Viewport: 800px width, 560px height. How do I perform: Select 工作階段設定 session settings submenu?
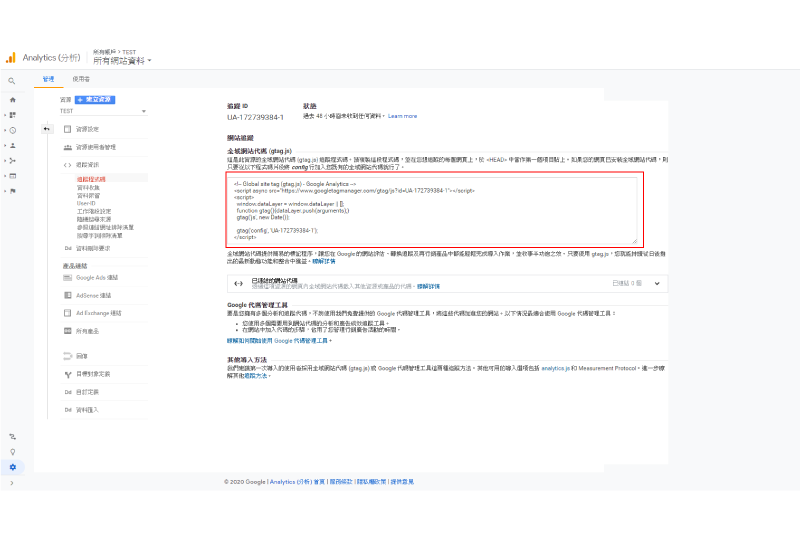[x=94, y=211]
